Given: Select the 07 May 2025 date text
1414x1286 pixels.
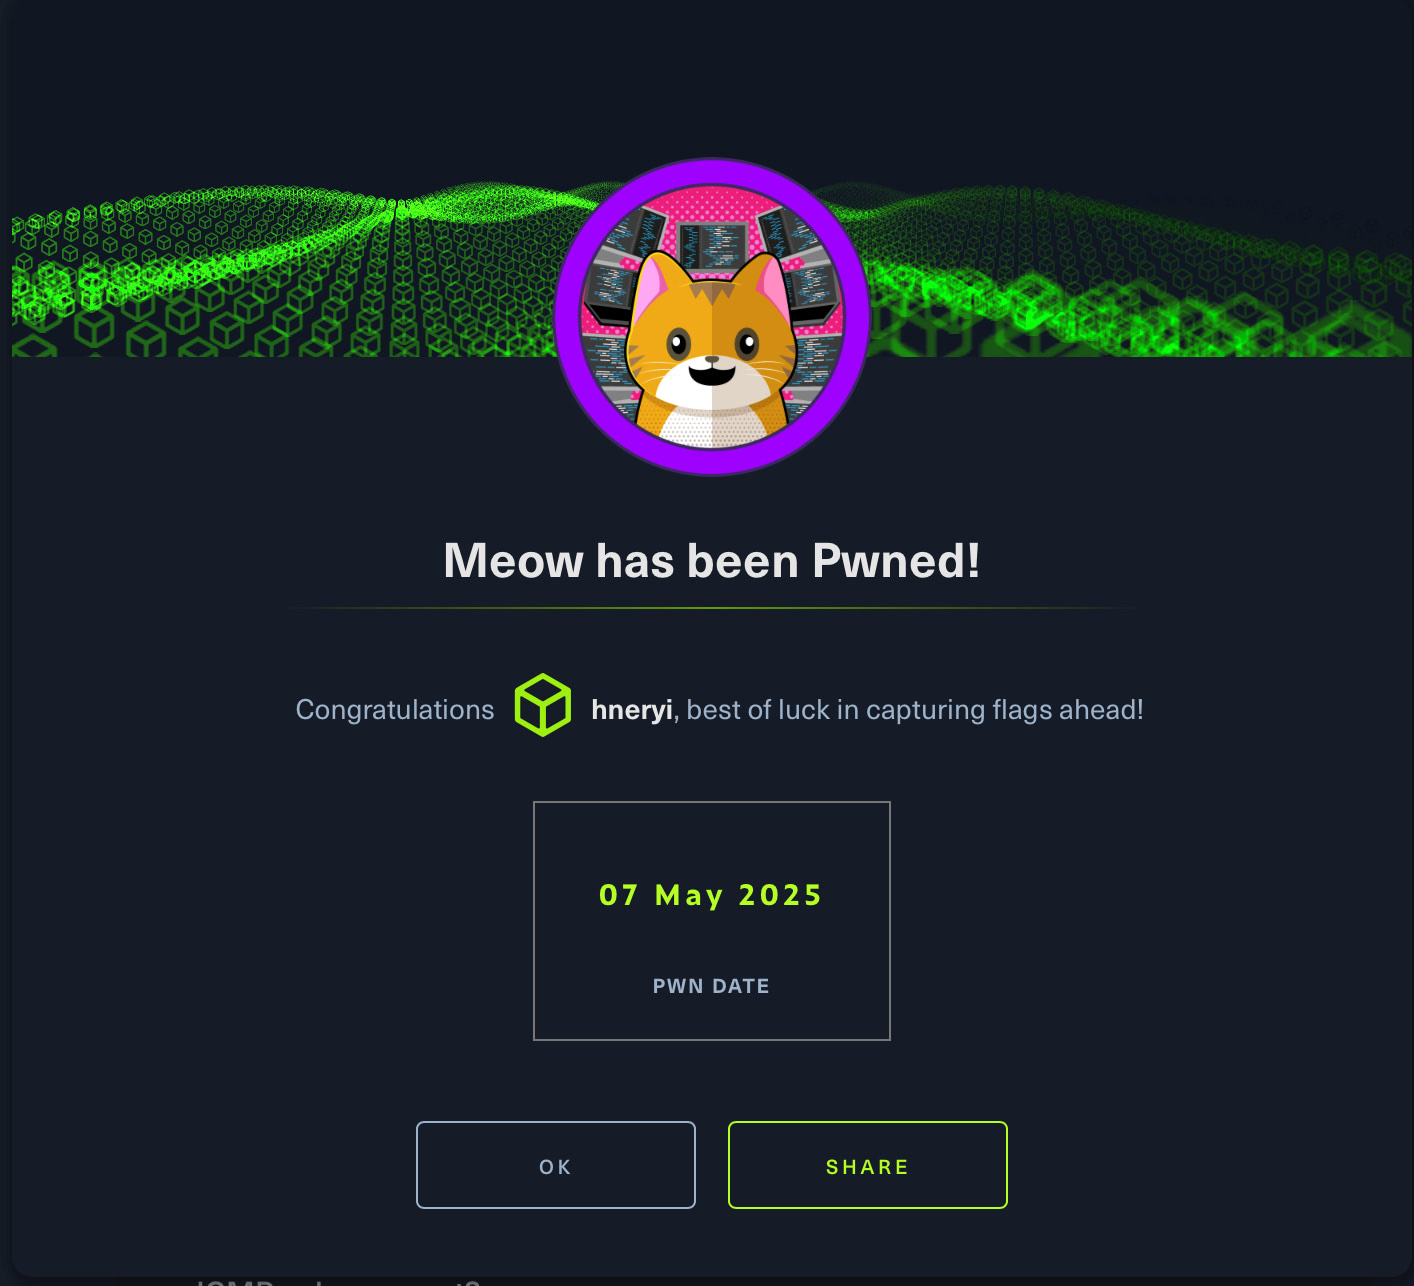Looking at the screenshot, I should point(711,895).
